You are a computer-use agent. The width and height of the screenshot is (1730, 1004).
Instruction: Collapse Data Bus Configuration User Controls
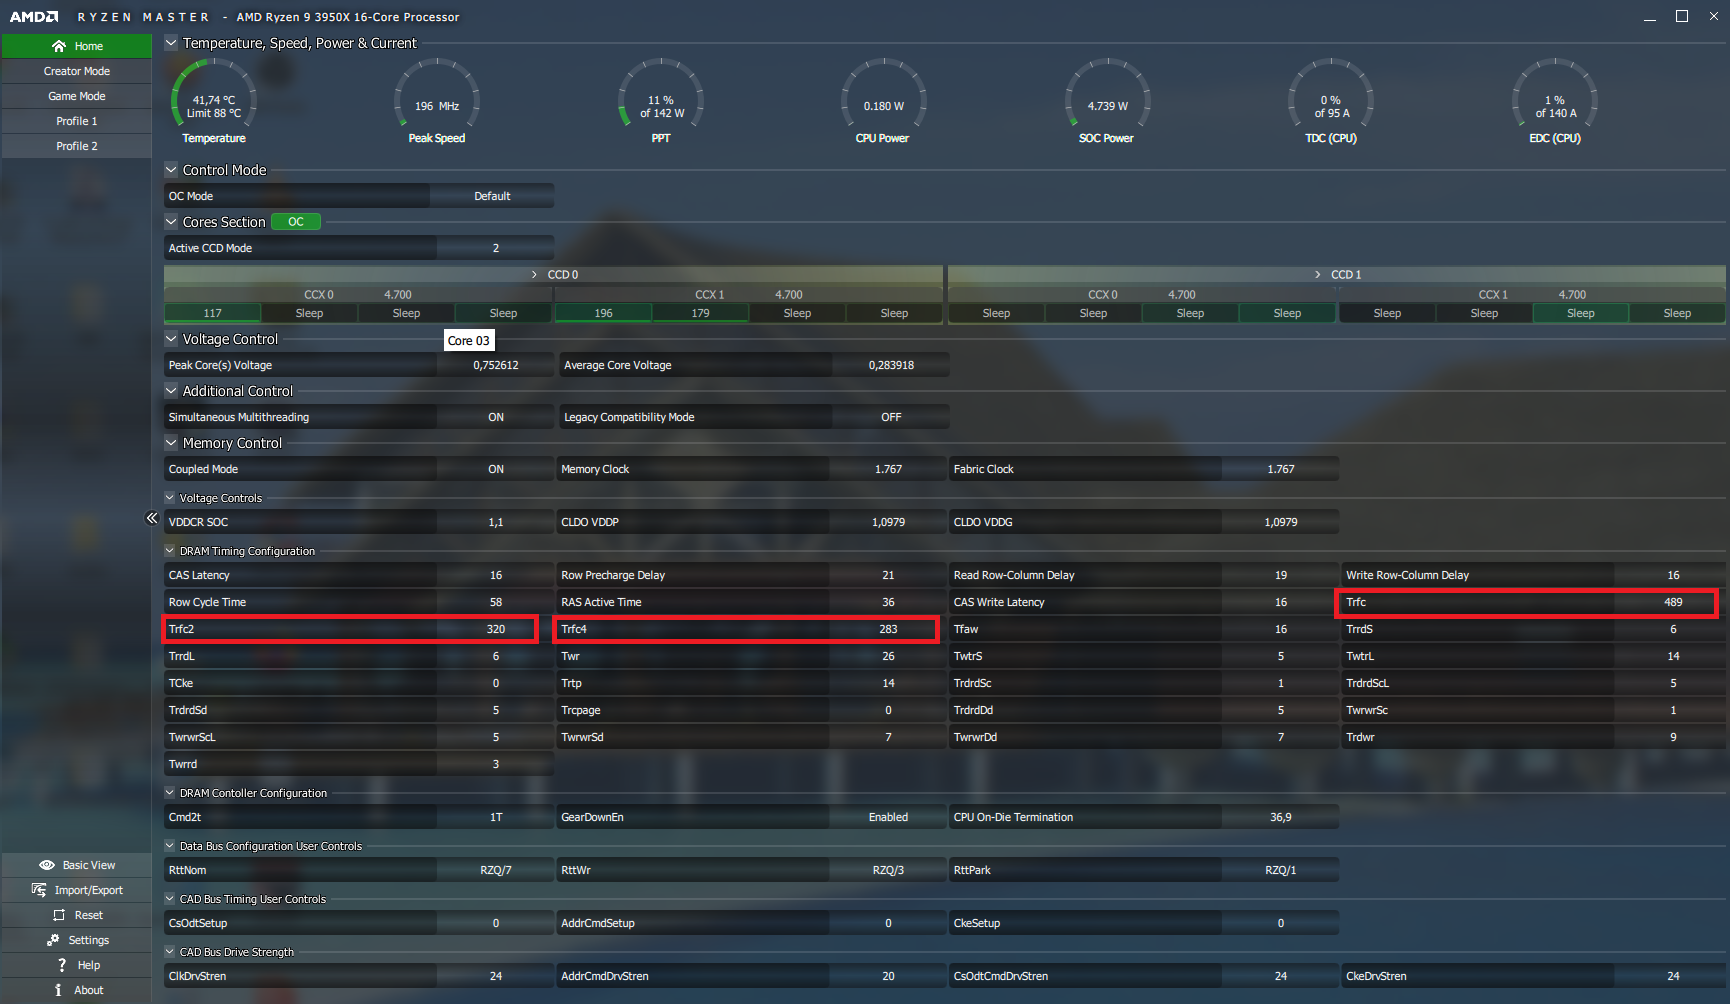(170, 846)
